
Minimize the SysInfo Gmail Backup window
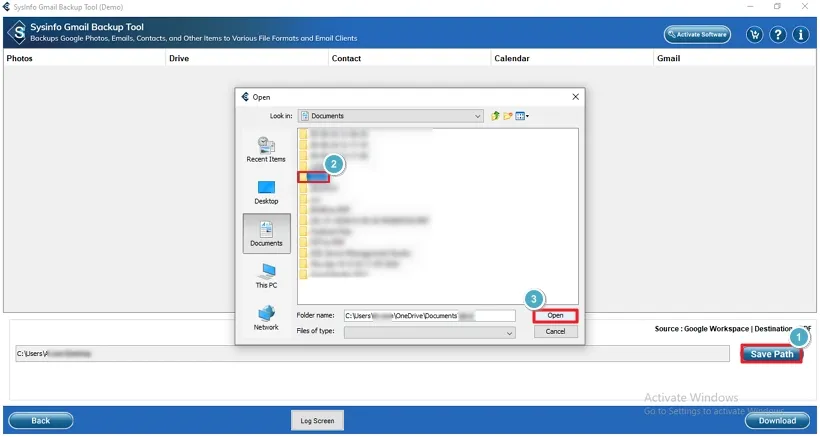pyautogui.click(x=751, y=6)
